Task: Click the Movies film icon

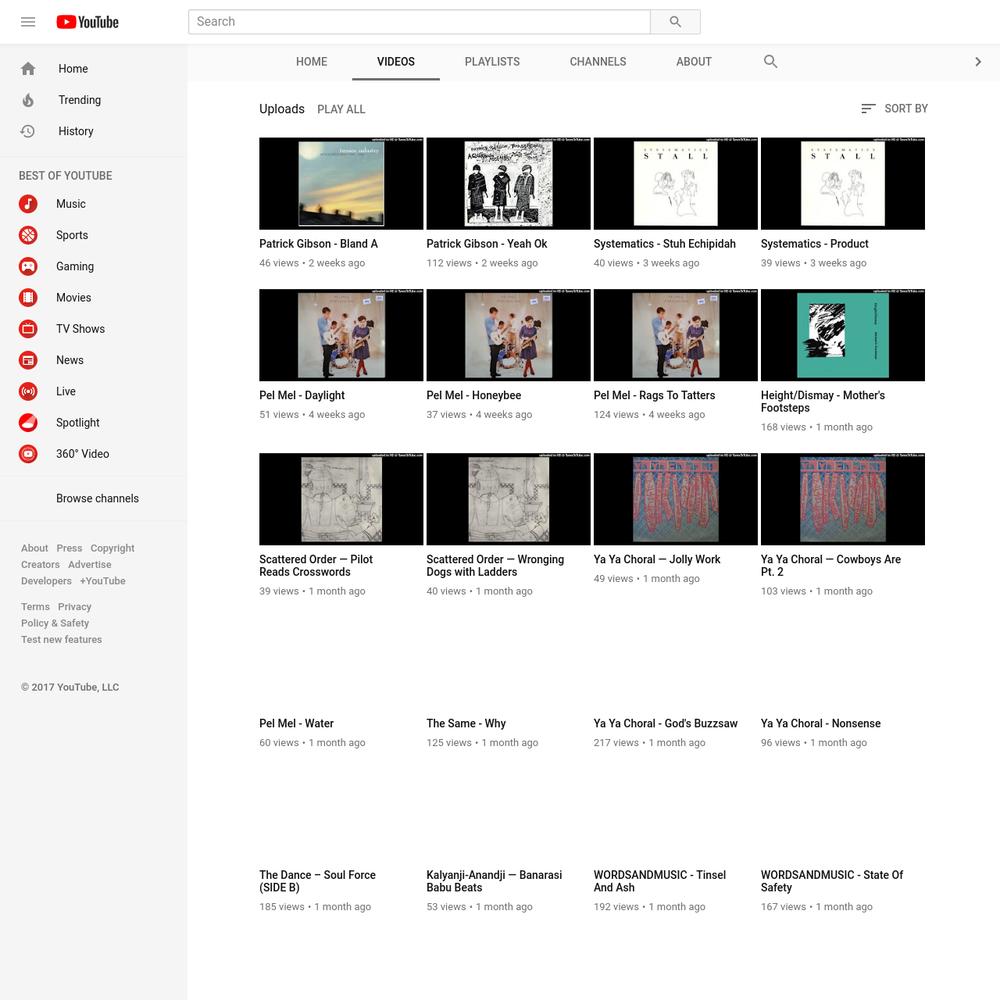Action: click(28, 297)
